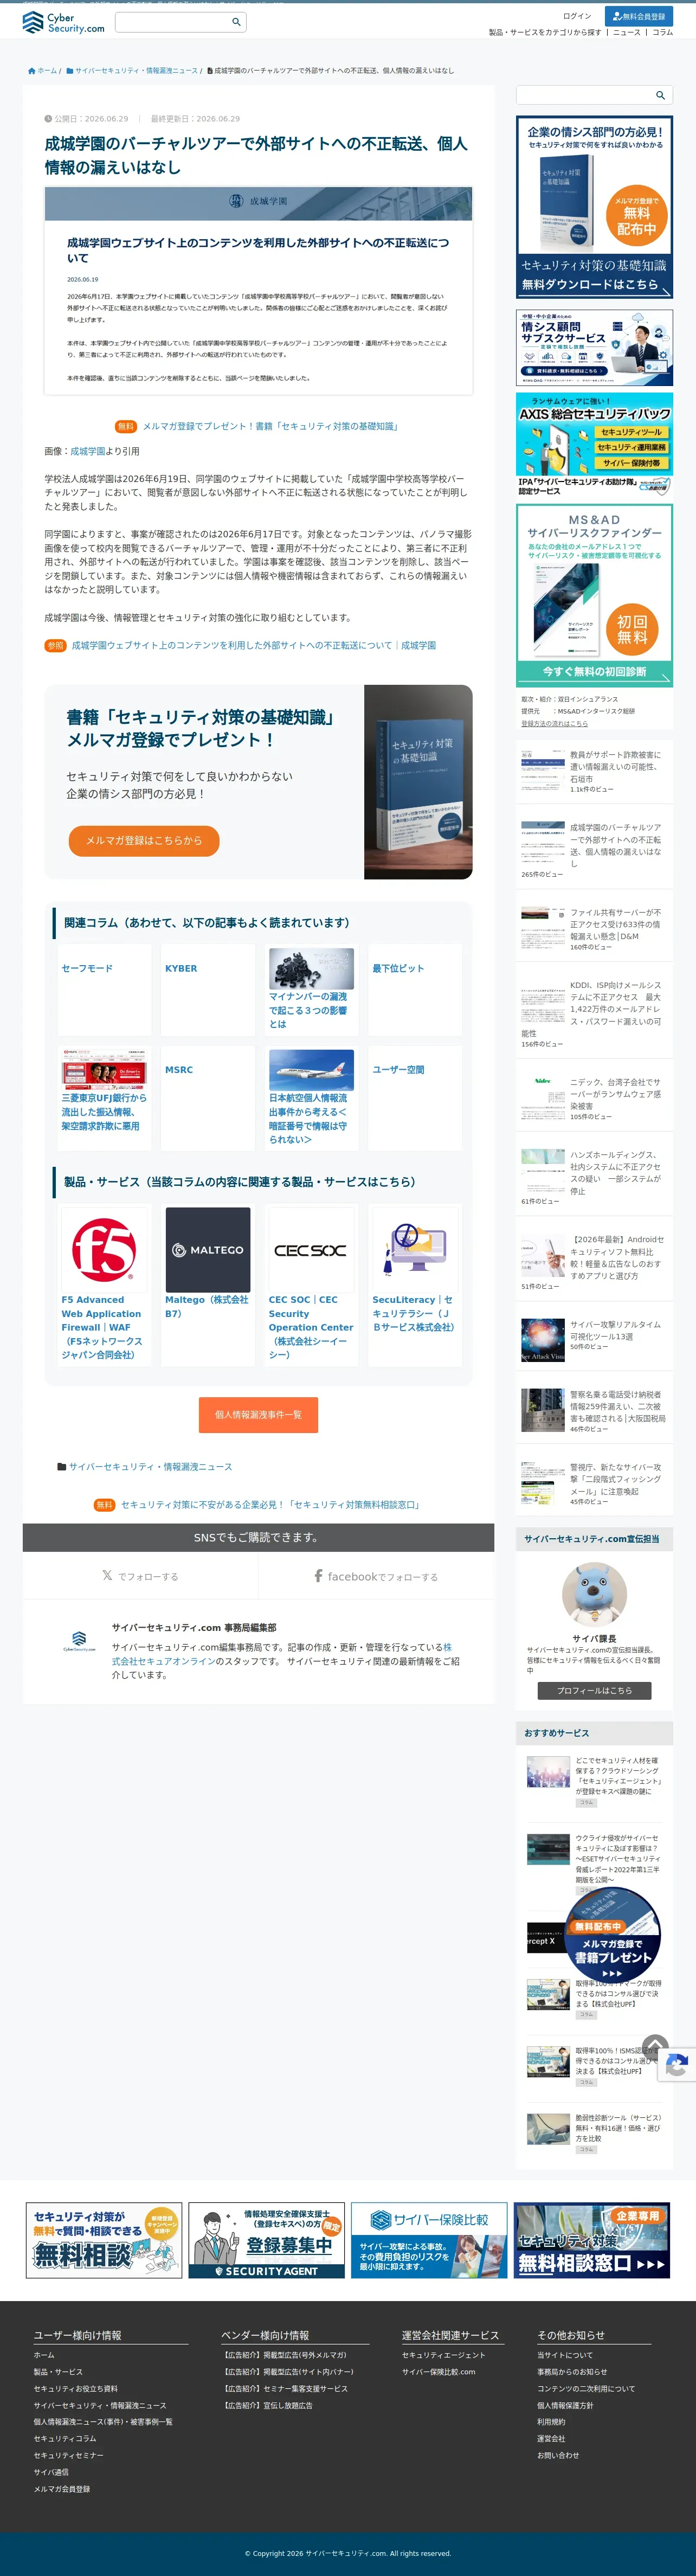
Task: Open the Maltego product logo
Action: (x=208, y=1249)
